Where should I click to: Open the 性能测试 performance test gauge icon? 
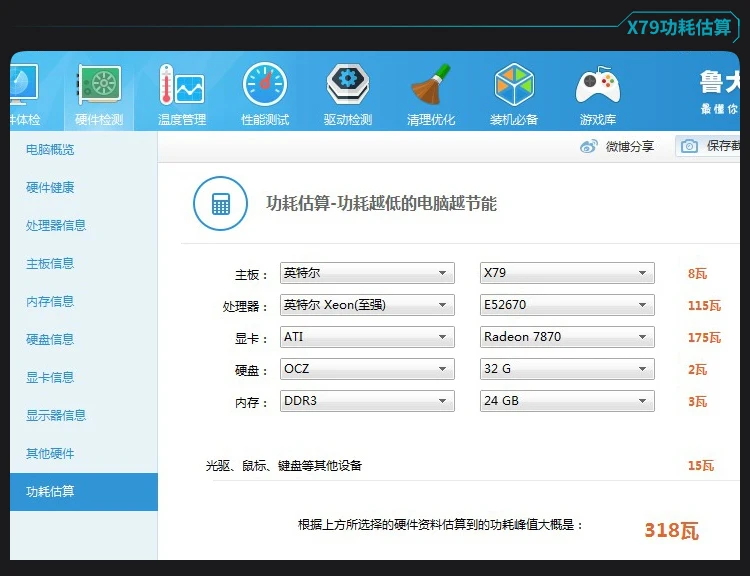265,84
